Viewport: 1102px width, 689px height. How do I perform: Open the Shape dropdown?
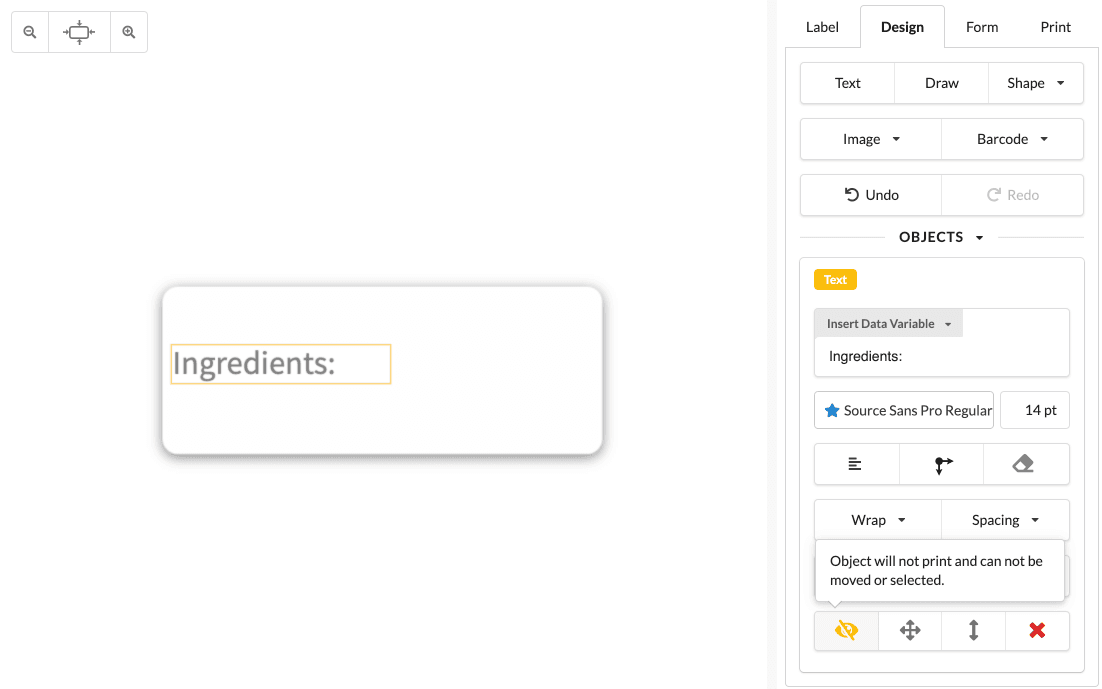pyautogui.click(x=1035, y=83)
